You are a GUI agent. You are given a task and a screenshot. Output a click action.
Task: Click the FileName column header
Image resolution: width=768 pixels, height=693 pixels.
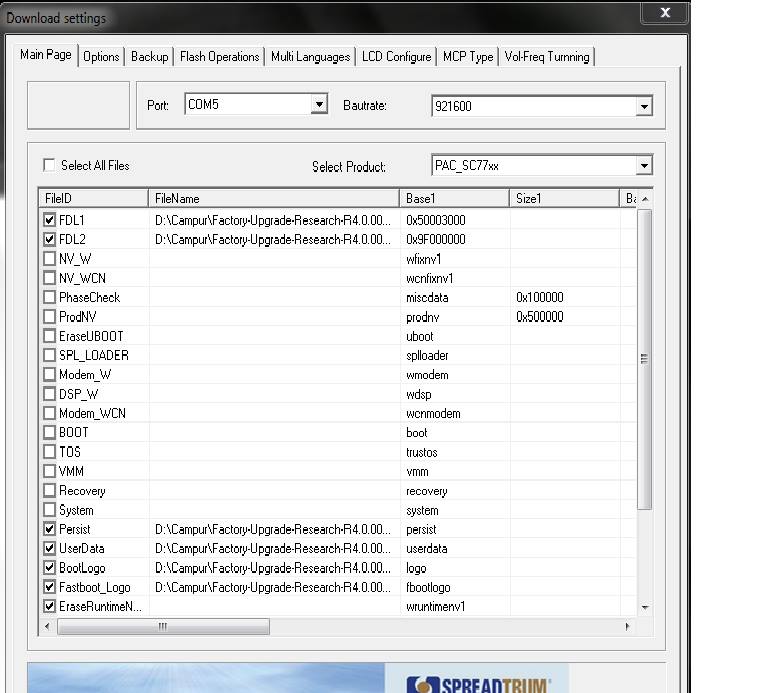pyautogui.click(x=274, y=198)
